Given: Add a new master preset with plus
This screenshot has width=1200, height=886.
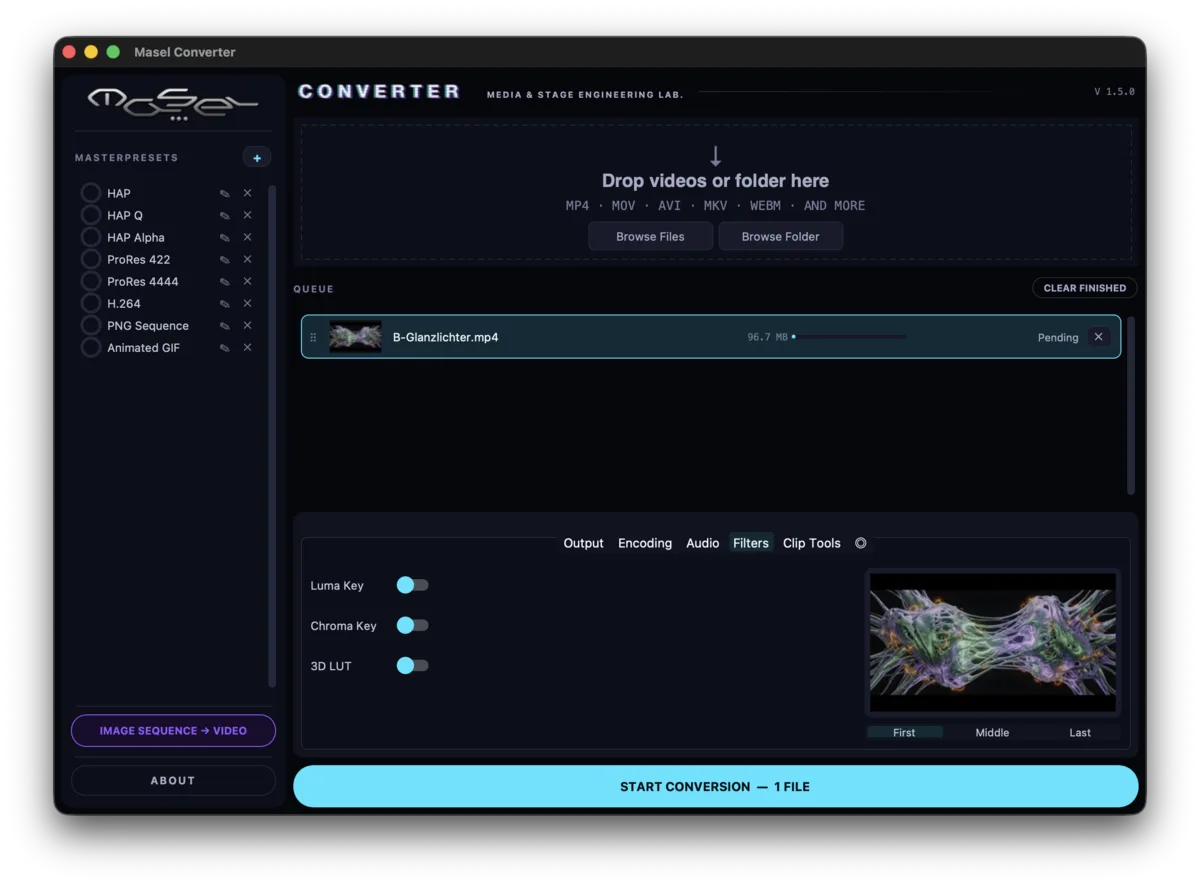Looking at the screenshot, I should 257,158.
